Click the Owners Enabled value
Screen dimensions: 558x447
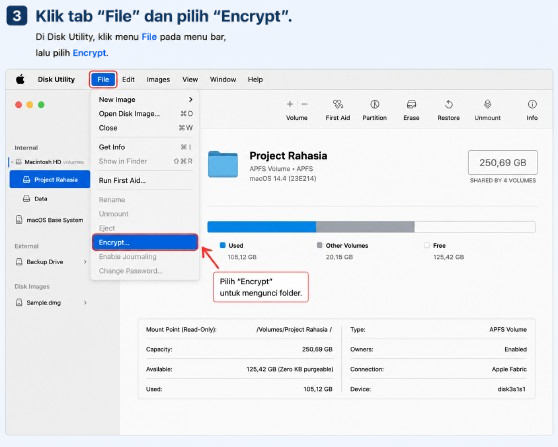click(516, 349)
